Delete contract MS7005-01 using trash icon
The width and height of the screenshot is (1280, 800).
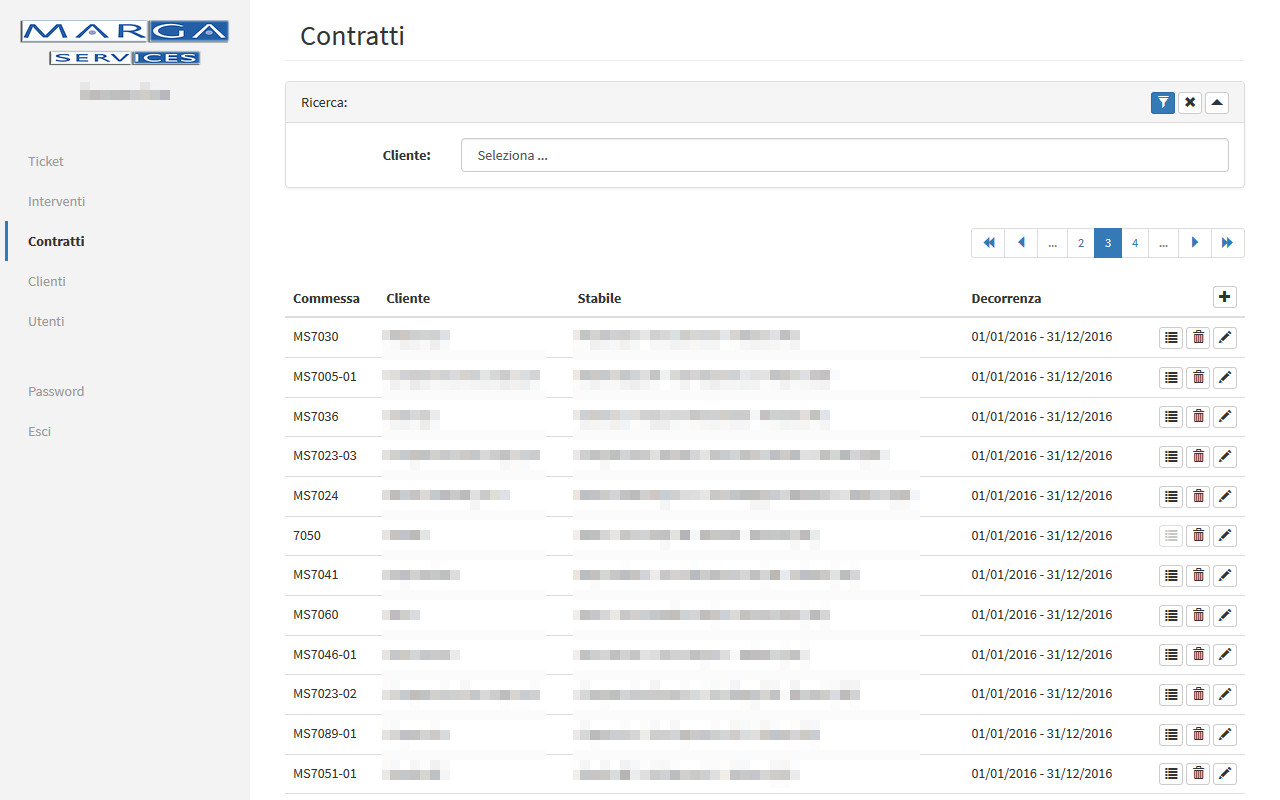click(x=1198, y=378)
